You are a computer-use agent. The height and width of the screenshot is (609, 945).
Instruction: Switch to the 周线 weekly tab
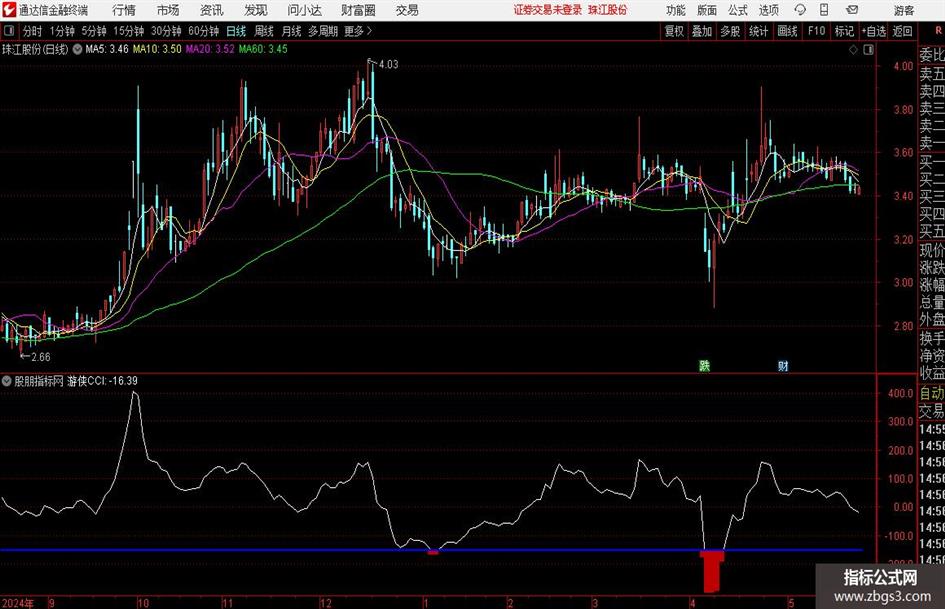[x=264, y=31]
